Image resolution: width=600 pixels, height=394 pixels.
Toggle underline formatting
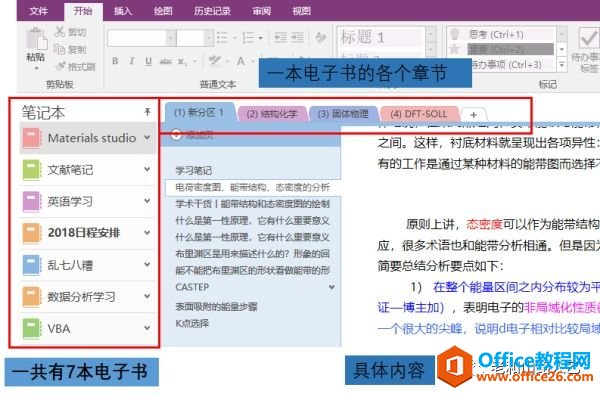(x=148, y=61)
